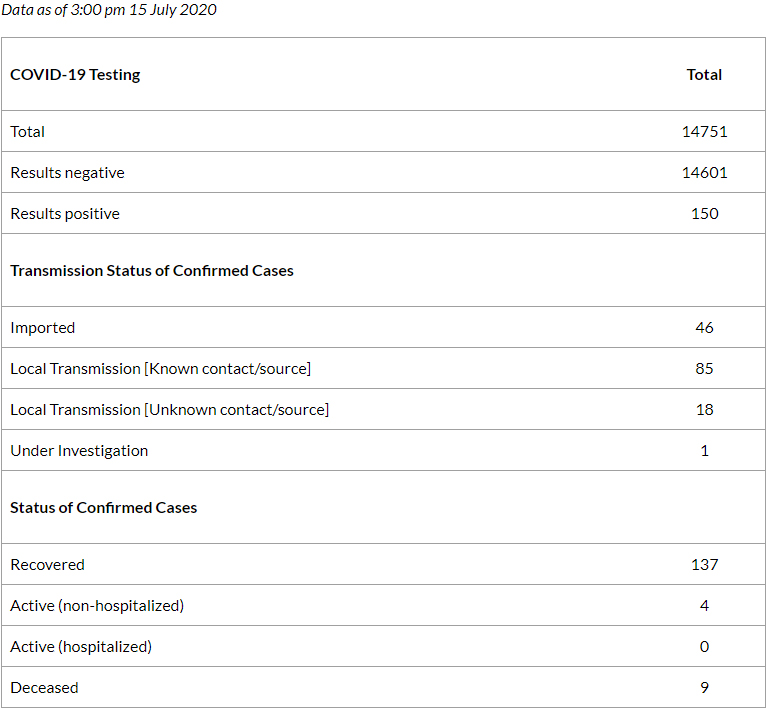
Task: Click the Results negative row label
Action: 67,173
